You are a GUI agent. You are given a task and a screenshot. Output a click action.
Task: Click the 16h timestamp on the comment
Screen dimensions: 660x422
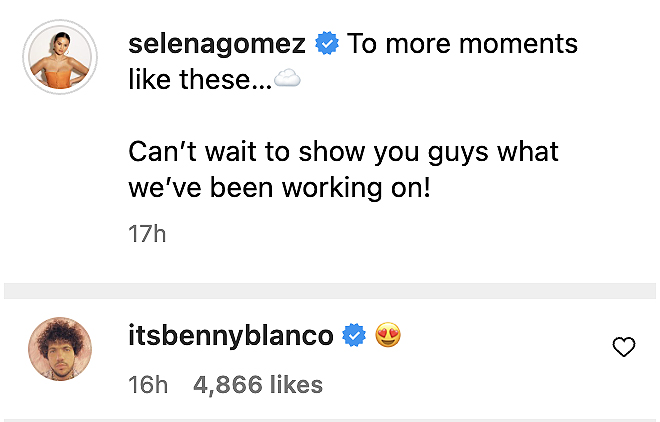148,384
